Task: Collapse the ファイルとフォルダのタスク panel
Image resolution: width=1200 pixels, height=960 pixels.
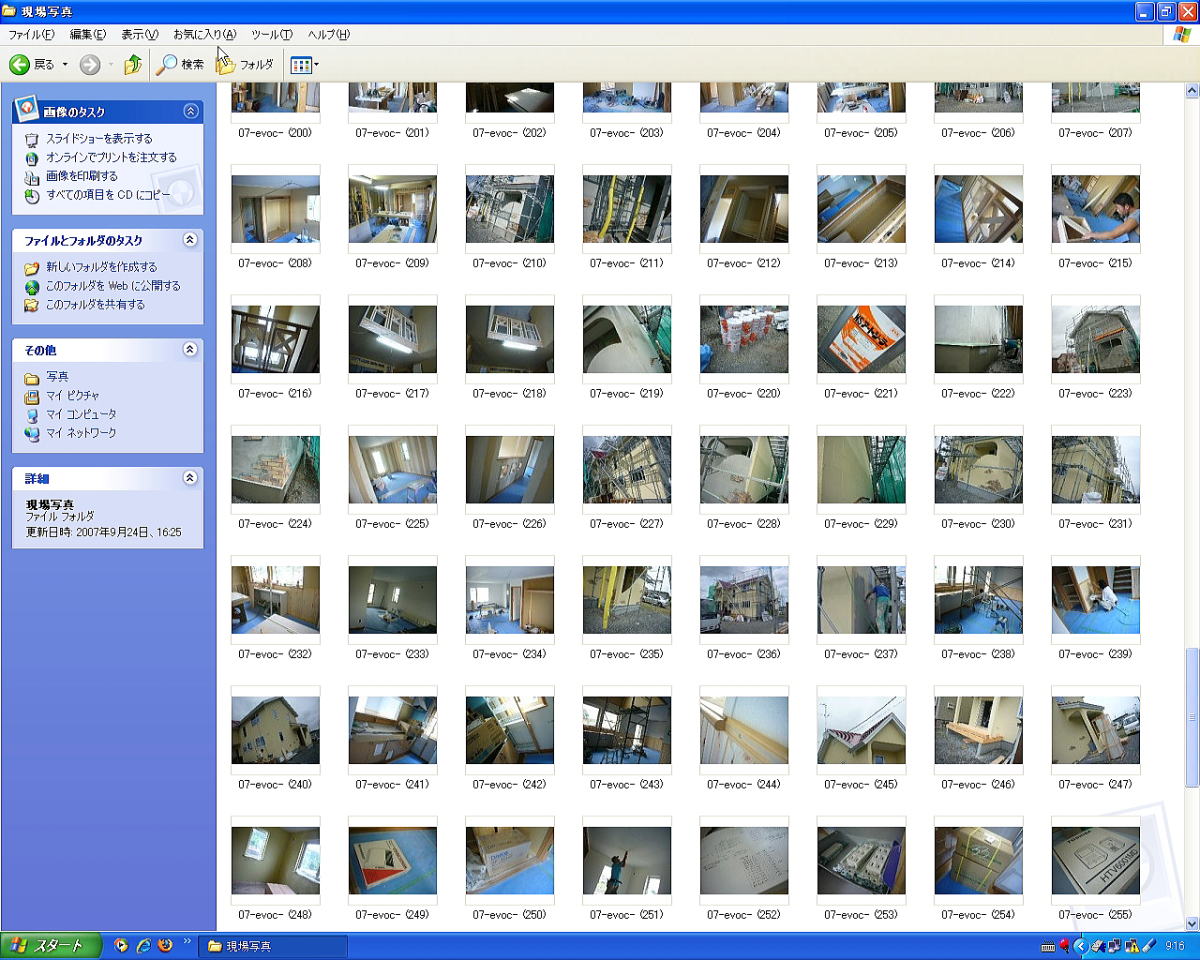Action: click(x=190, y=240)
